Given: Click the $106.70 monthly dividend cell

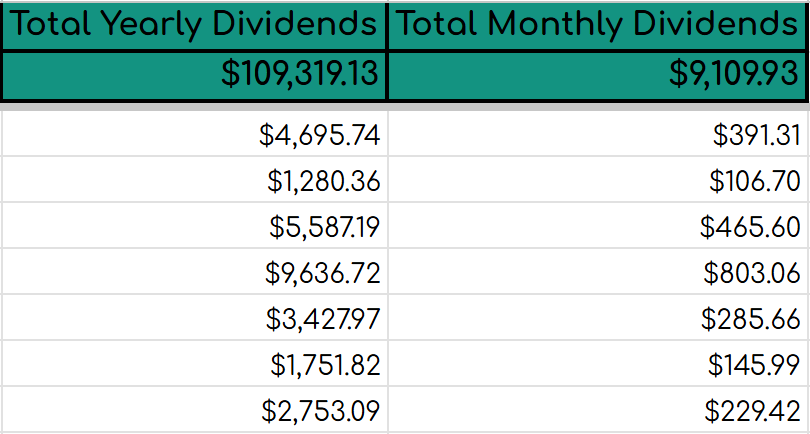Looking at the screenshot, I should [x=599, y=179].
